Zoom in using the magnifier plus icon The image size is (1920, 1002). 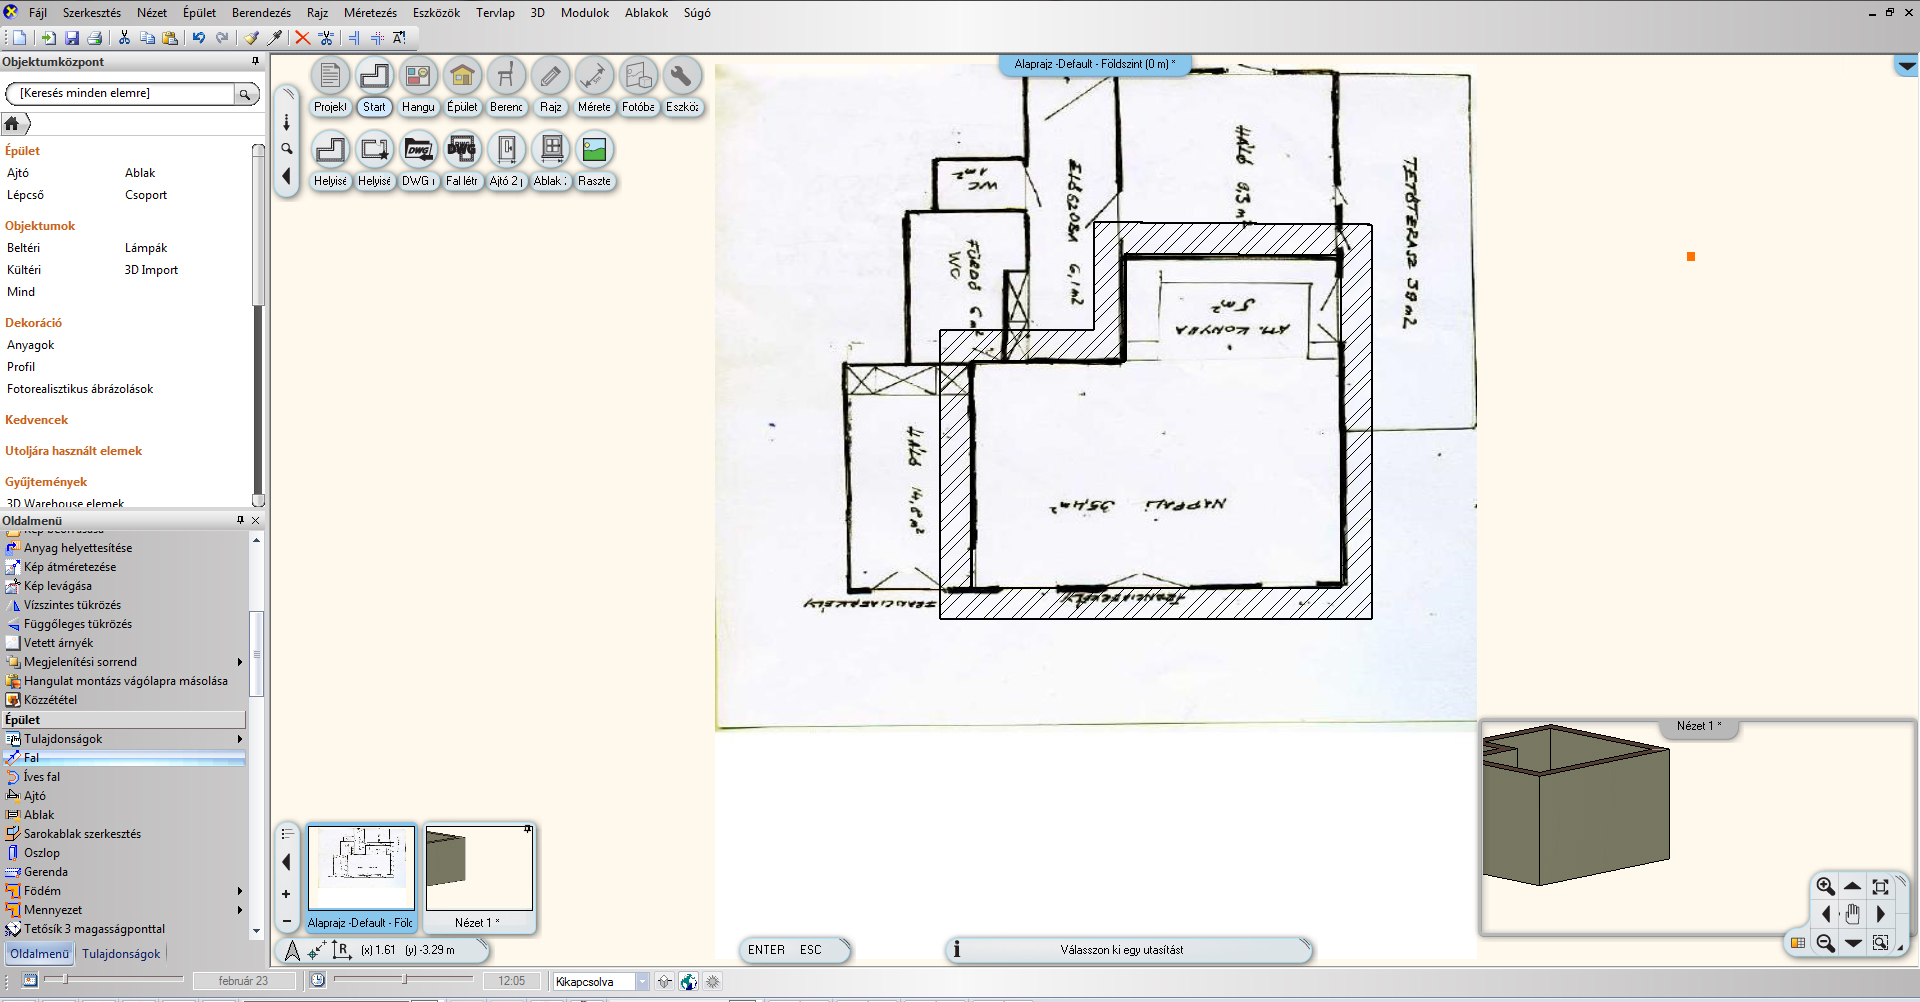[1825, 886]
